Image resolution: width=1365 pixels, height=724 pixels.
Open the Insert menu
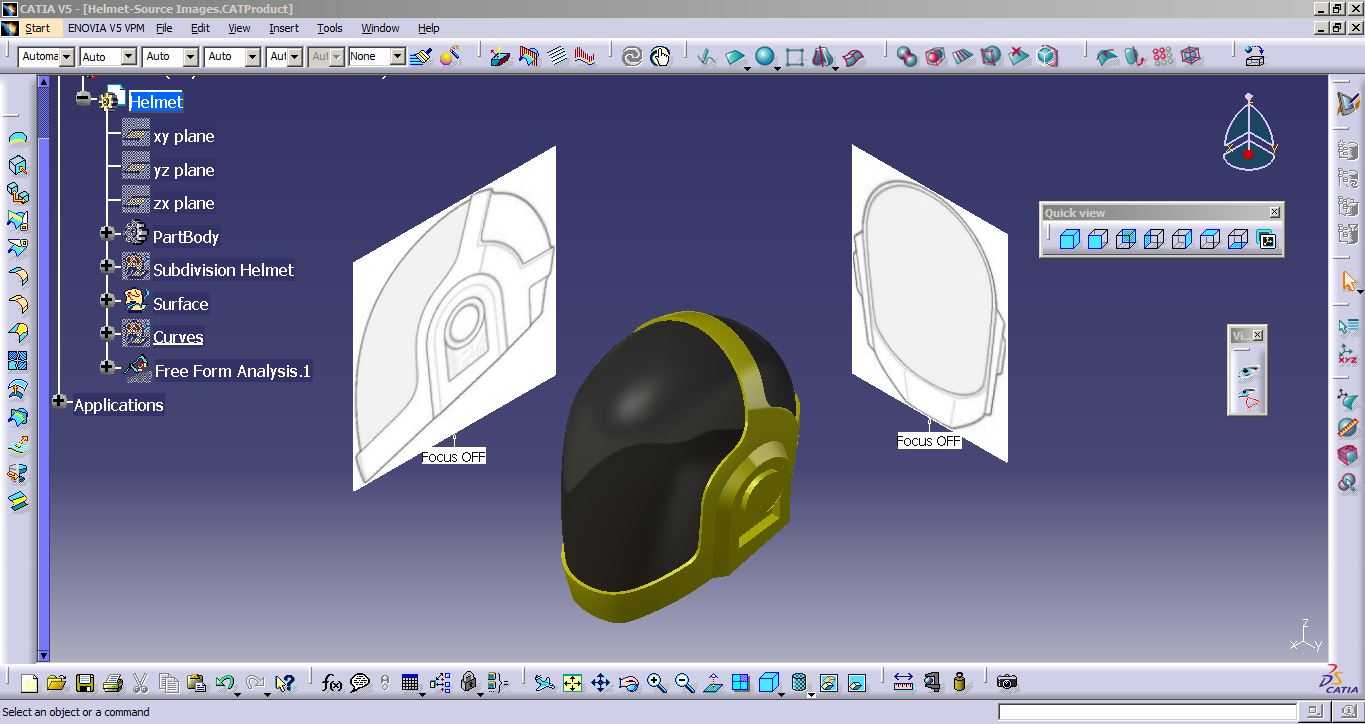tap(284, 28)
